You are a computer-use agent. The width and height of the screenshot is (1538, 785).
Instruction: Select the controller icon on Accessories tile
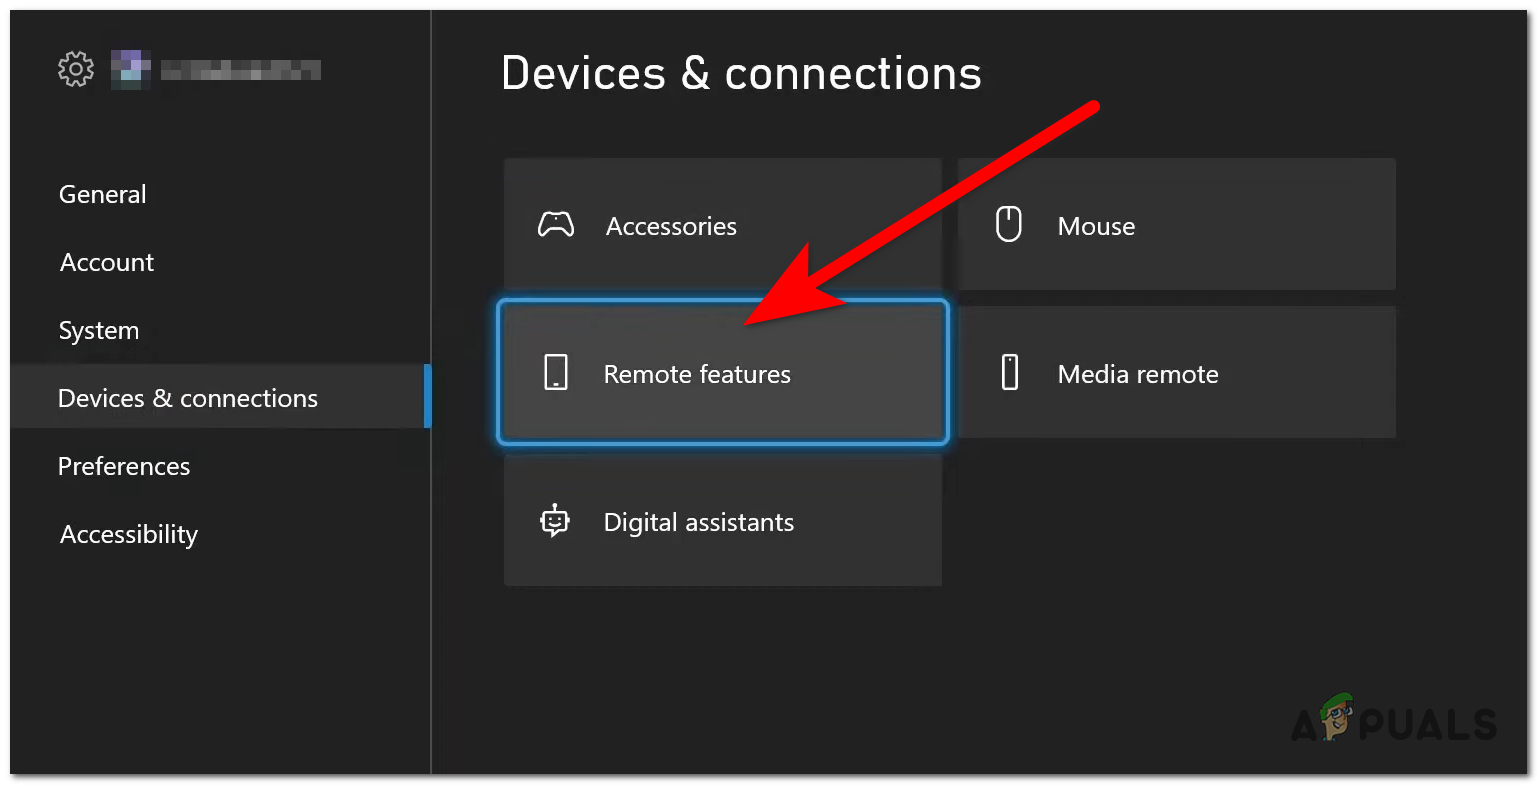pos(556,225)
